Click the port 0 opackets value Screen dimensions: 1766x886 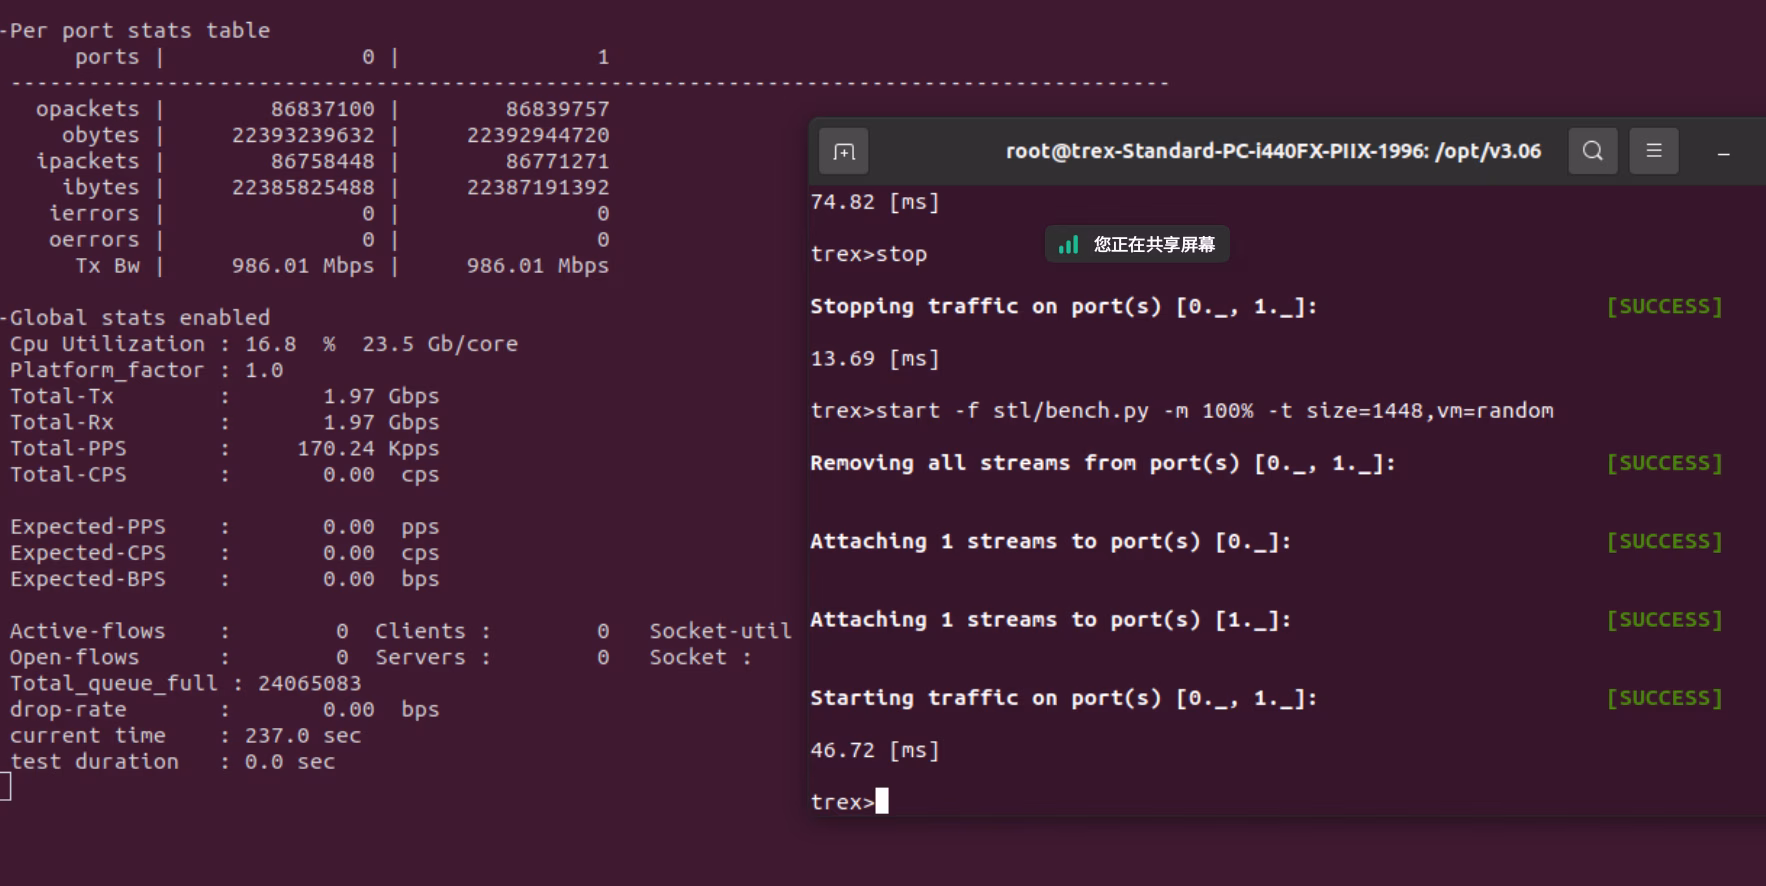pyautogui.click(x=322, y=109)
